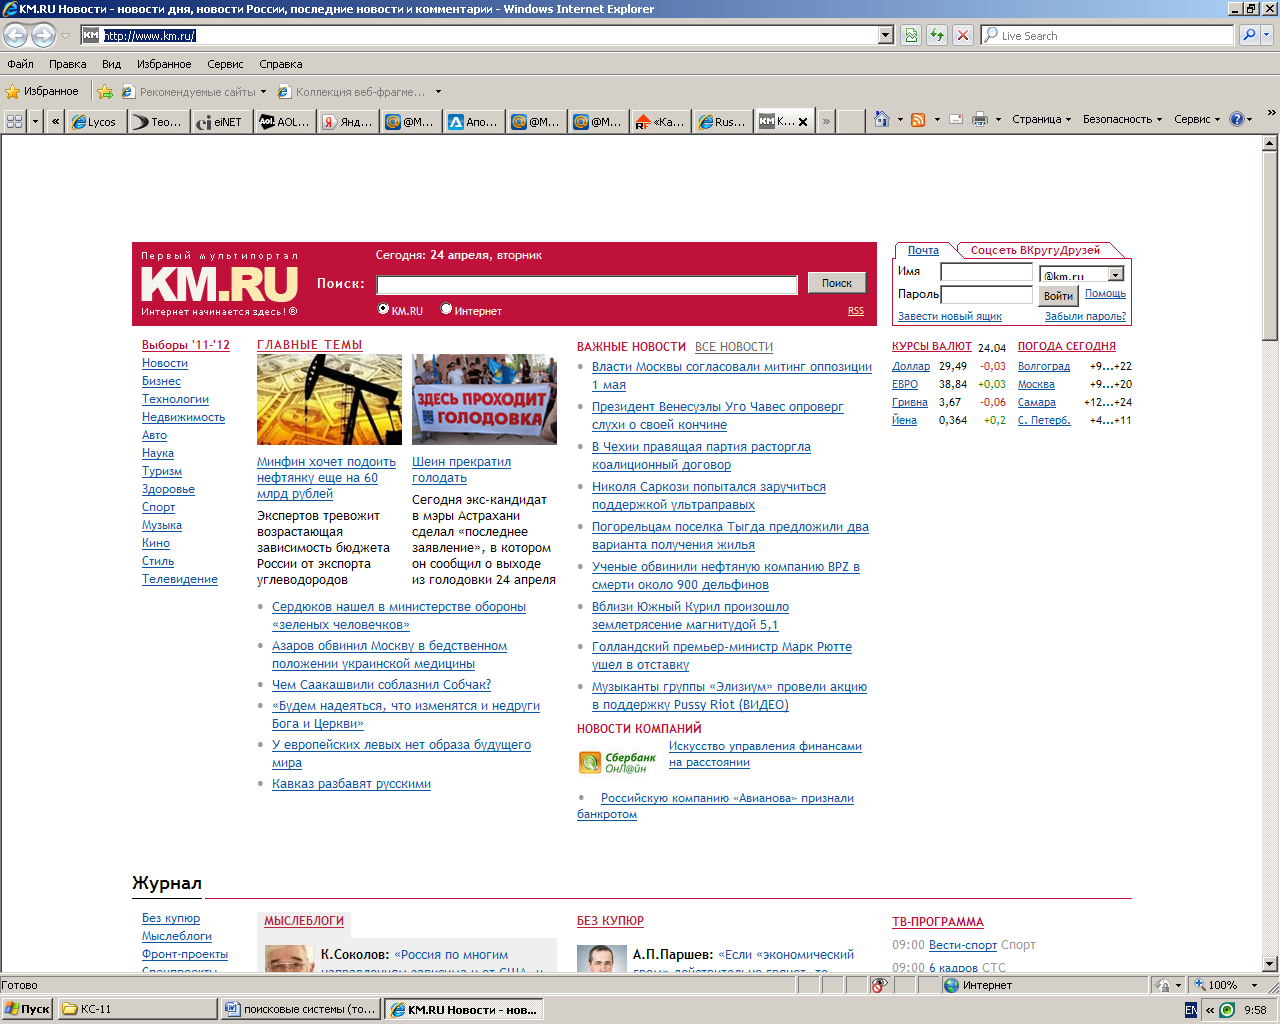
Task: Click the Print printer icon
Action: 980,119
